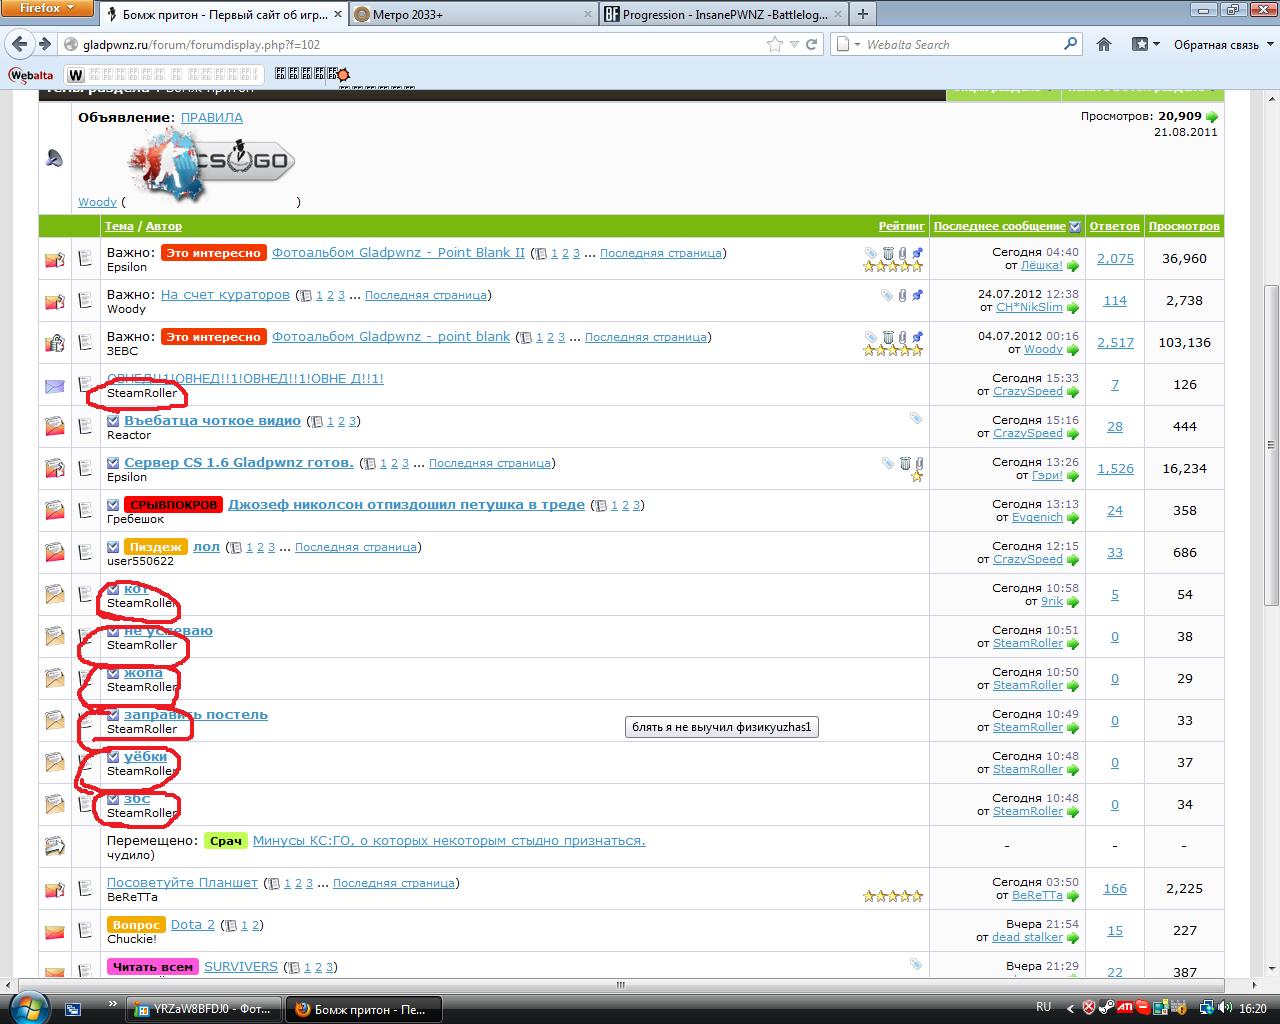Image resolution: width=1280 pixels, height=1024 pixels.
Task: Tick checkbox beside 'Въебатца чоткое видио' thread
Action: pos(113,421)
